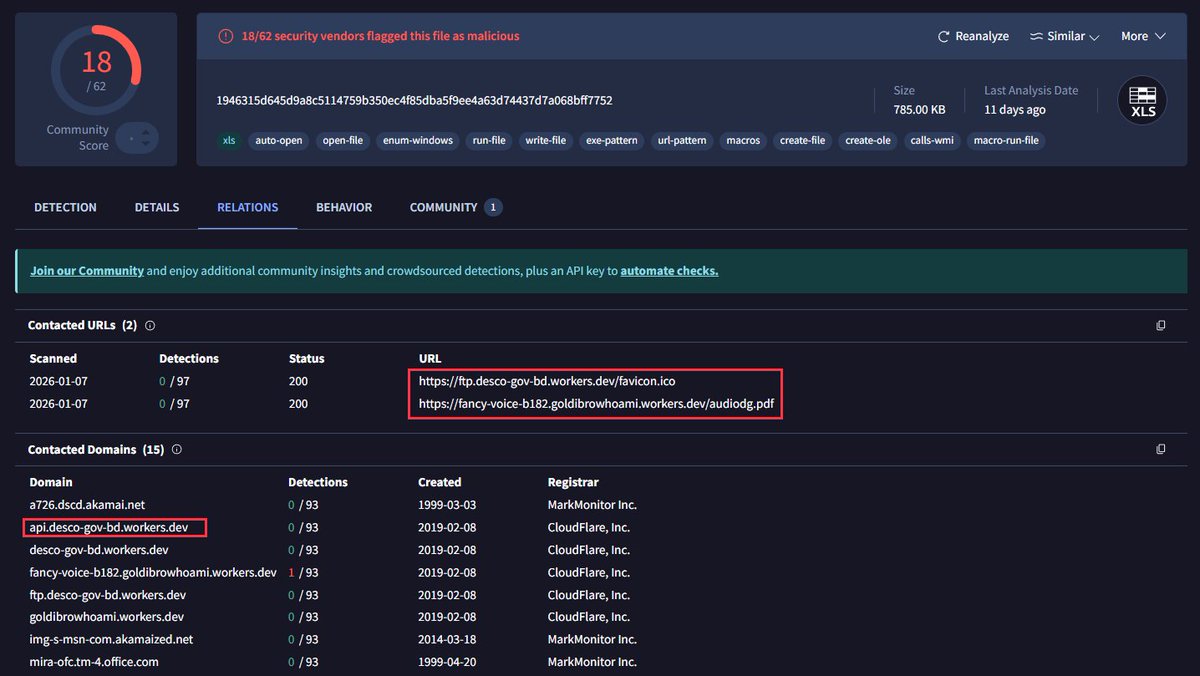Follow the automate checks link
1200x676 pixels.
[669, 271]
